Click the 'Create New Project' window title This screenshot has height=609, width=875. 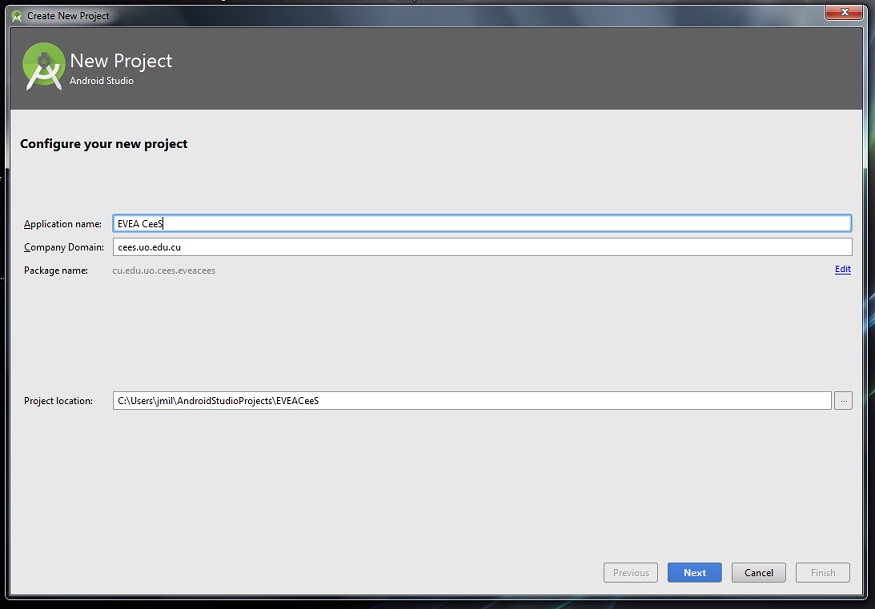[x=68, y=16]
